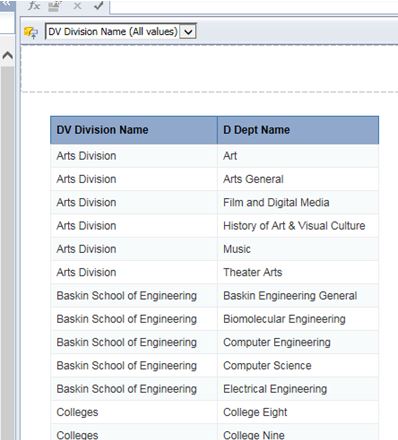Click the up chevron in left panel
This screenshot has height=440, width=398.
click(7, 55)
